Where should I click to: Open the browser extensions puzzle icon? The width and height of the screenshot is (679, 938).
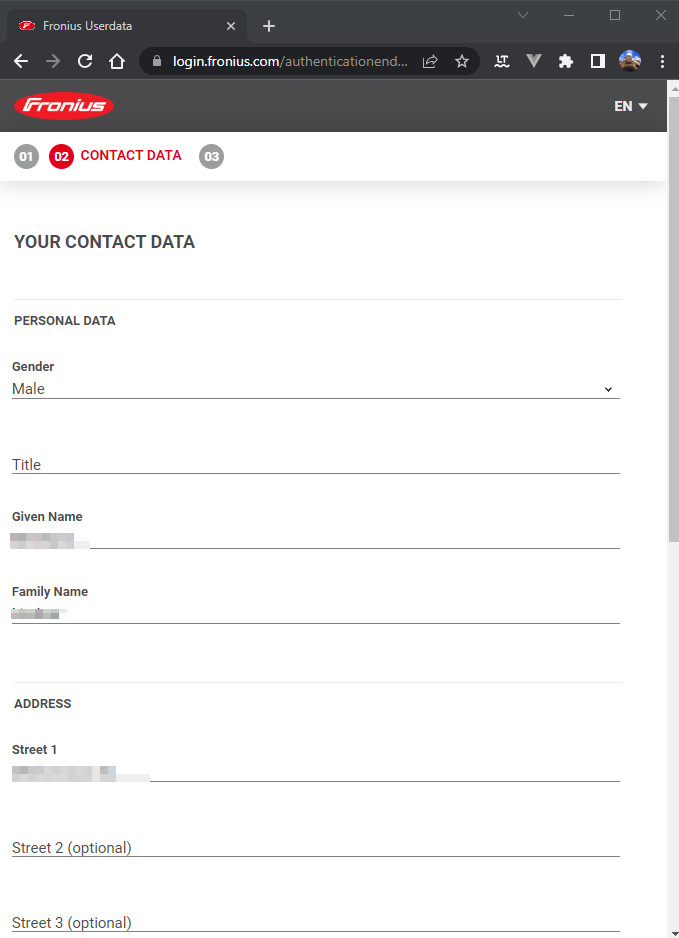[566, 61]
